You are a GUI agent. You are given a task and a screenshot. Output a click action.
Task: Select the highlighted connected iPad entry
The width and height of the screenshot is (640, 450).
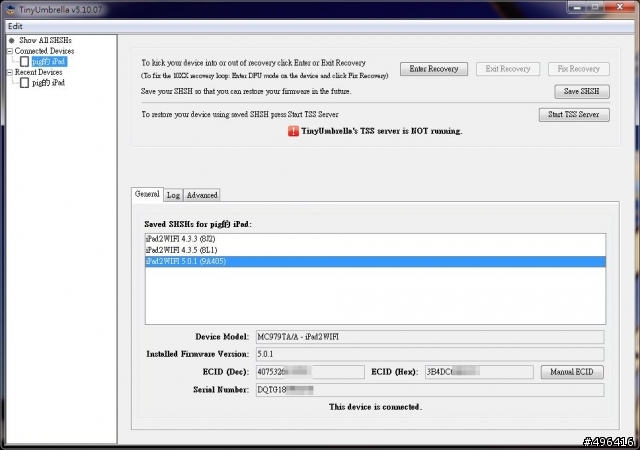pos(49,62)
